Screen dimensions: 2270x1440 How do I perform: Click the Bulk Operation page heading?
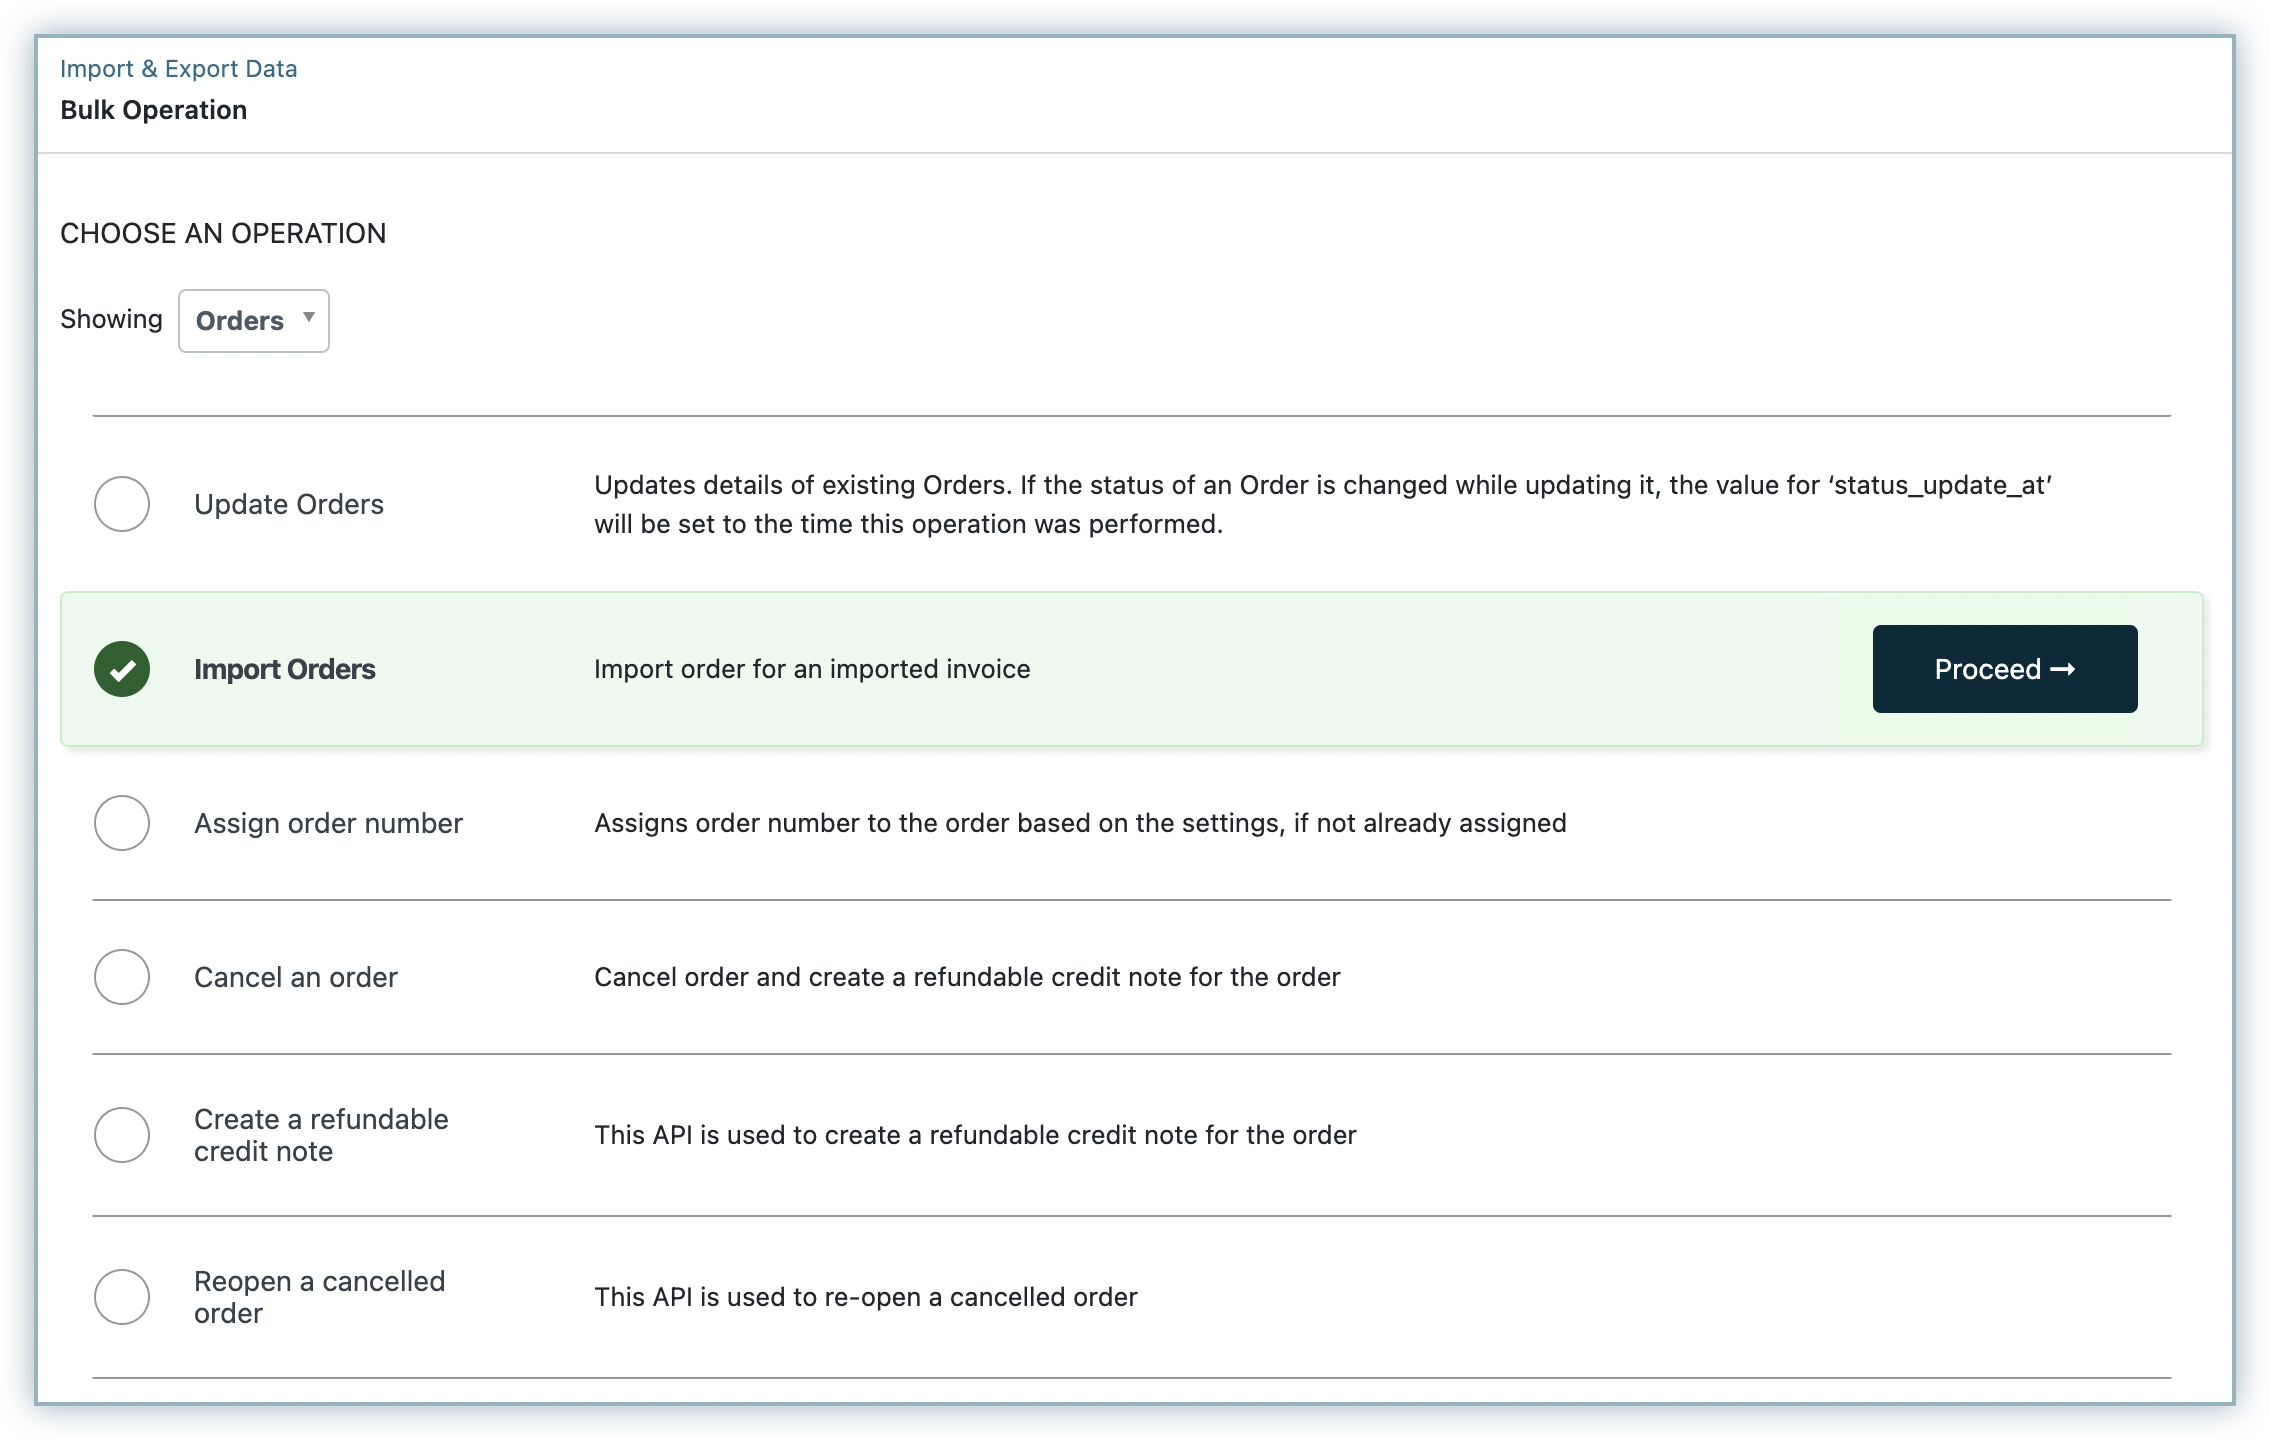pos(153,110)
